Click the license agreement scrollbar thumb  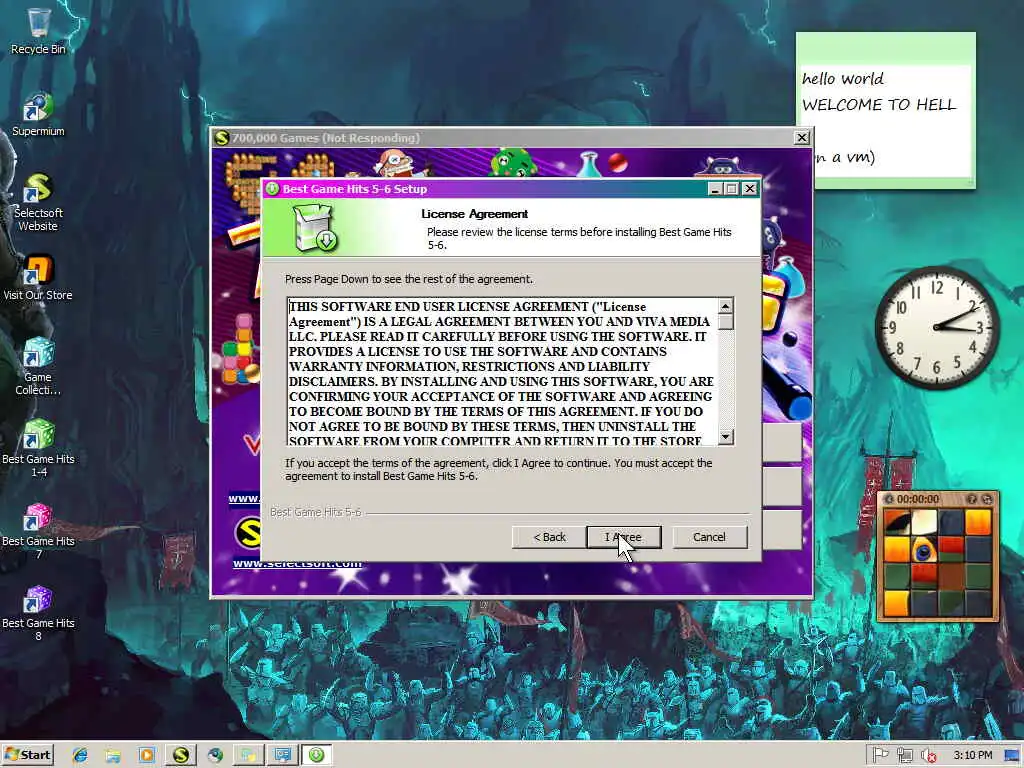(x=726, y=322)
